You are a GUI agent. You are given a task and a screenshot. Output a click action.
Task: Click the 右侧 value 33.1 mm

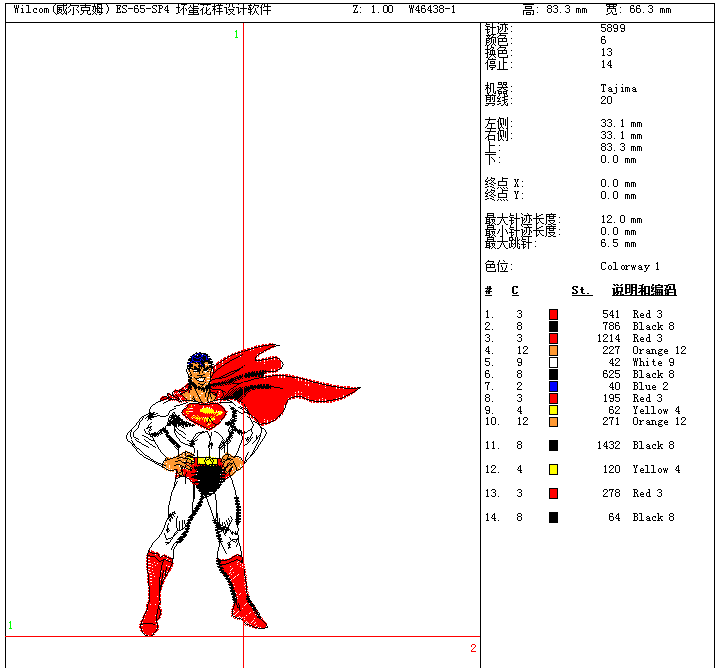point(621,136)
